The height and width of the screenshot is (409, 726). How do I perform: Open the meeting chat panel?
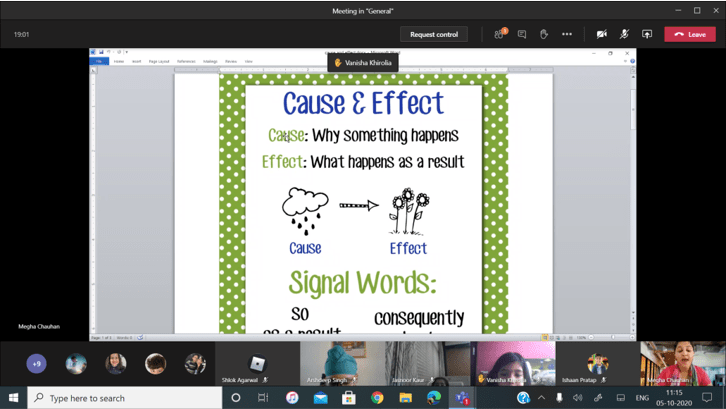522,34
